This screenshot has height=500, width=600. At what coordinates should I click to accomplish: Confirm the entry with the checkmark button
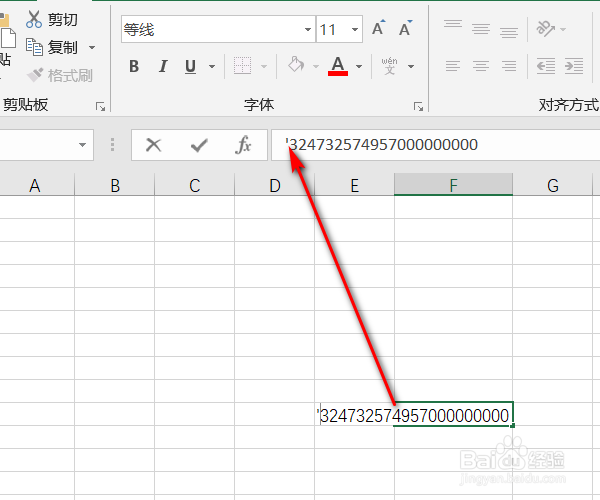click(199, 145)
